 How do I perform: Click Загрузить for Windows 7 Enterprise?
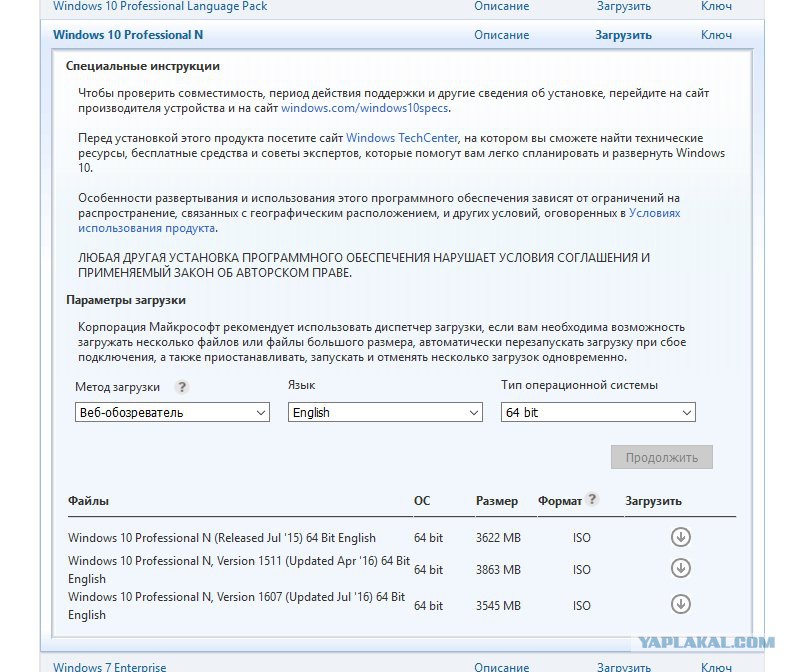[623, 666]
